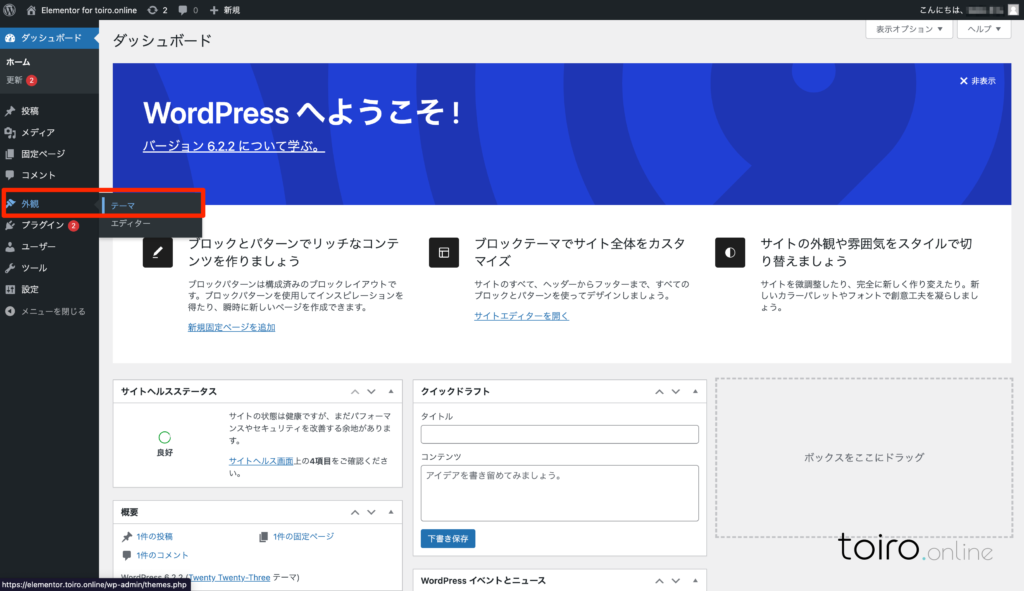Select テーマ in the 外観 submenu
Viewport: 1024px width, 591px height.
point(123,205)
